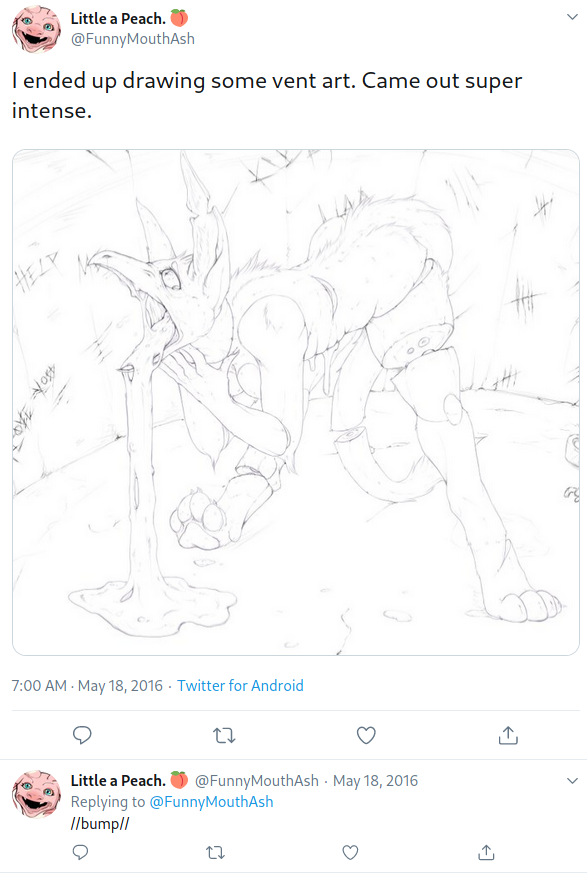Share the main tweet via share icon
Image resolution: width=587 pixels, height=876 pixels.
508,735
